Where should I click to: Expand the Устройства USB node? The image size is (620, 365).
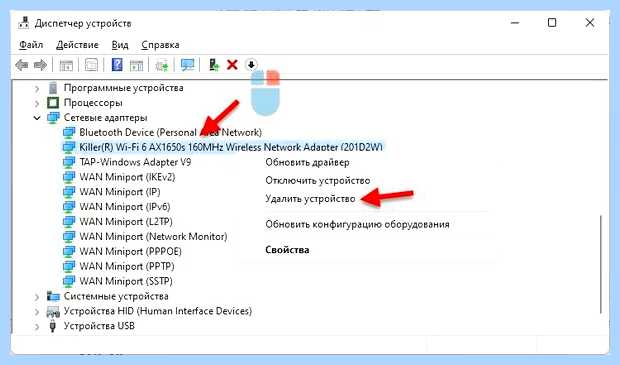37,327
